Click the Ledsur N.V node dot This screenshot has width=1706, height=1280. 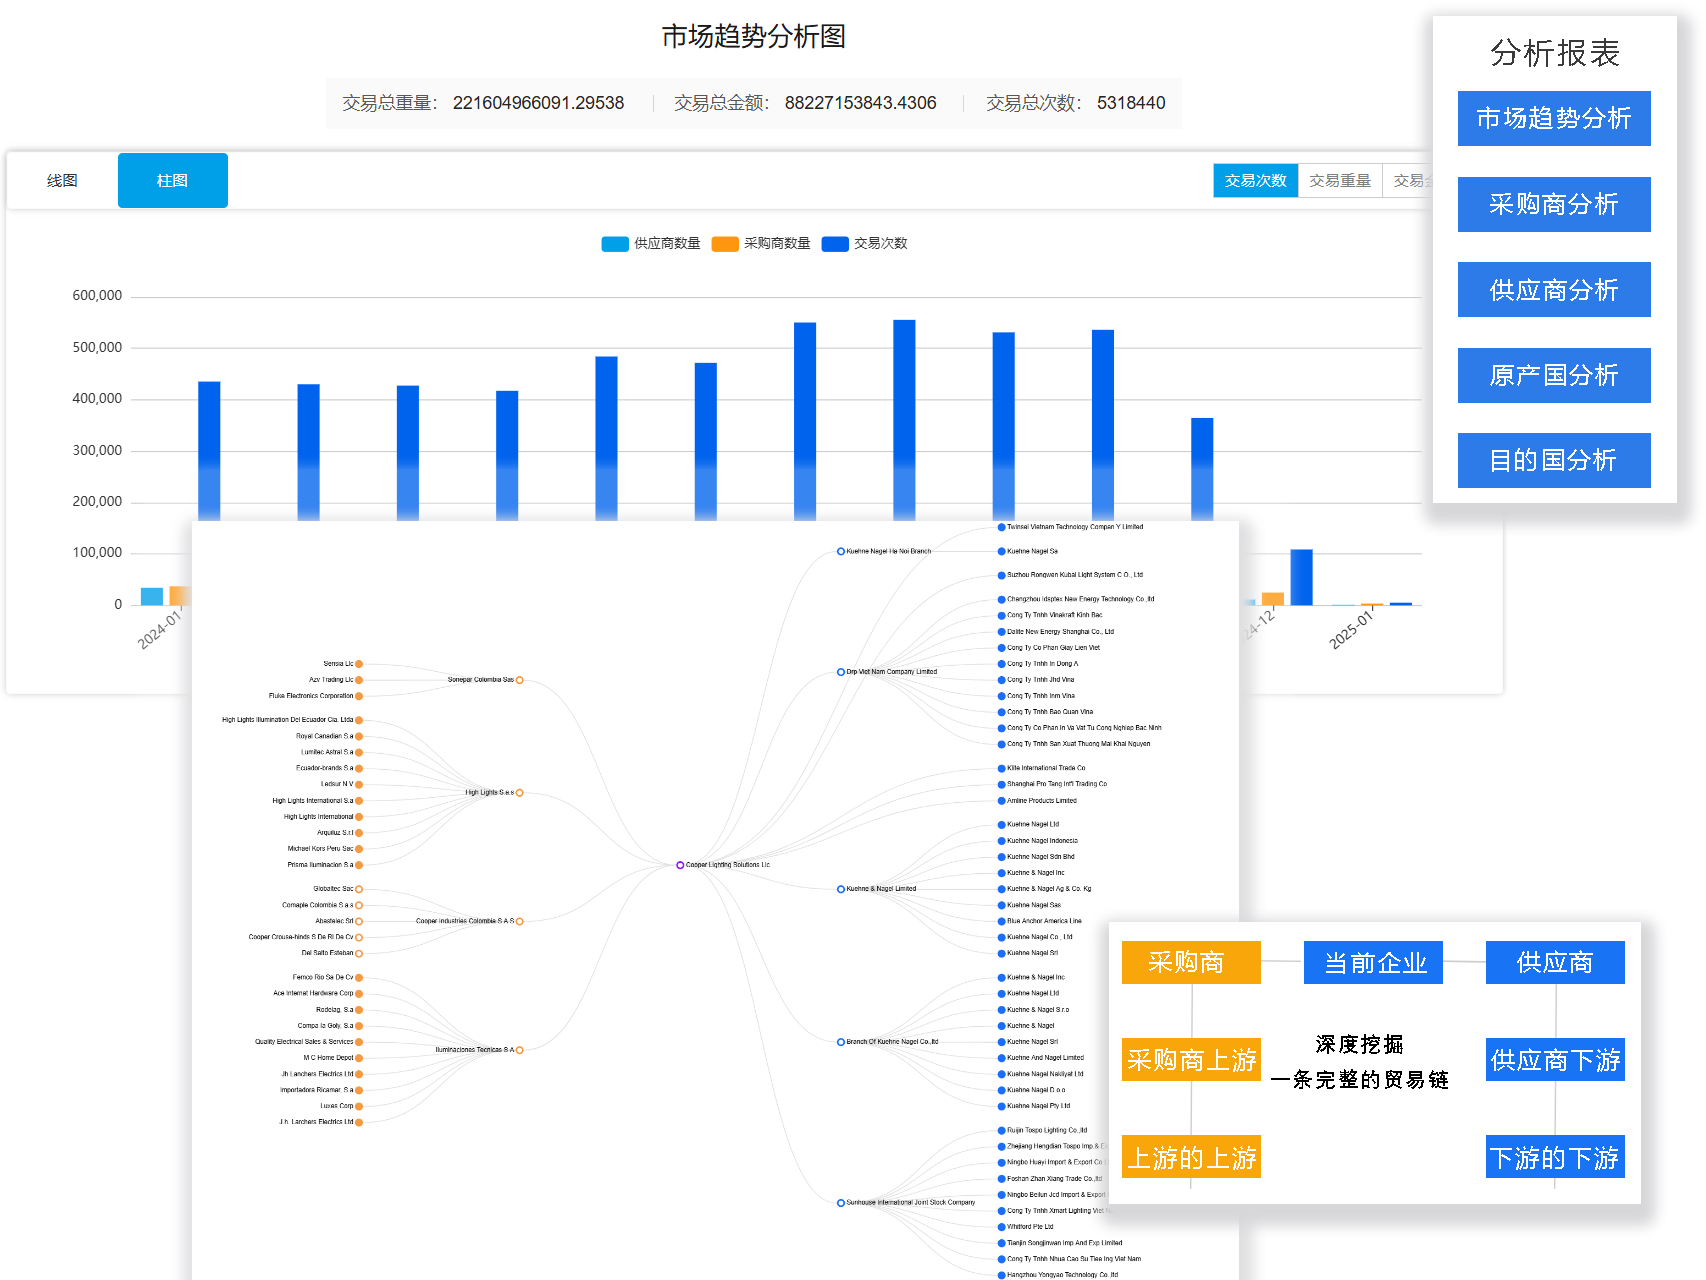(x=359, y=785)
